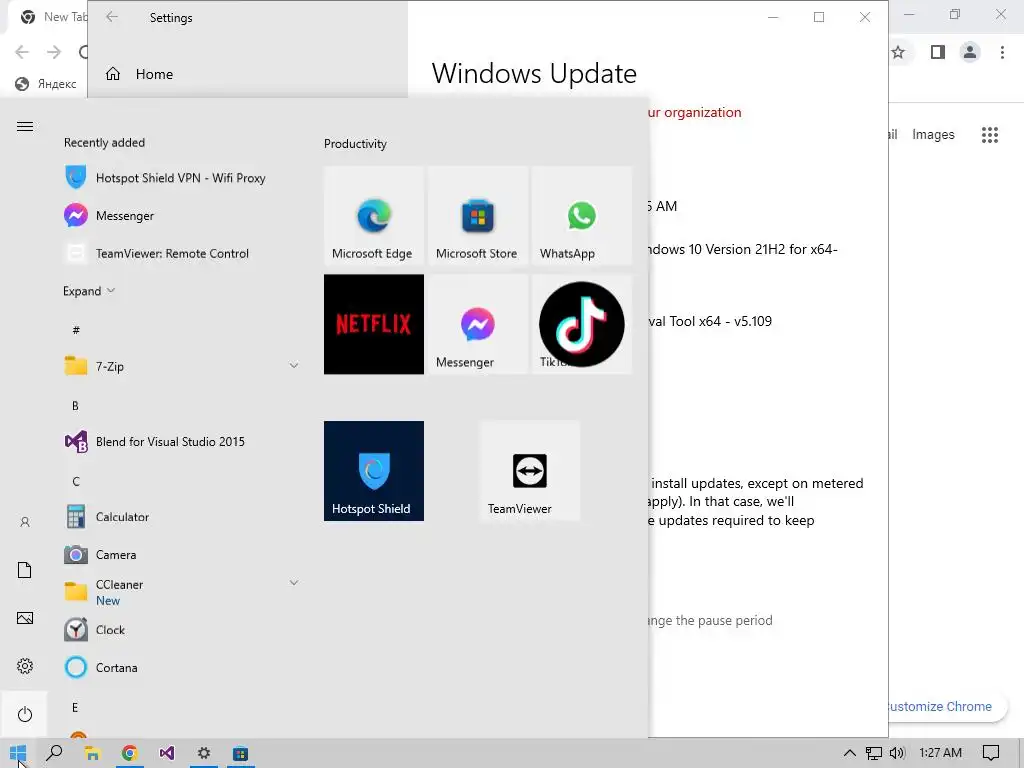Open Microsoft Store on the taskbar

240,753
